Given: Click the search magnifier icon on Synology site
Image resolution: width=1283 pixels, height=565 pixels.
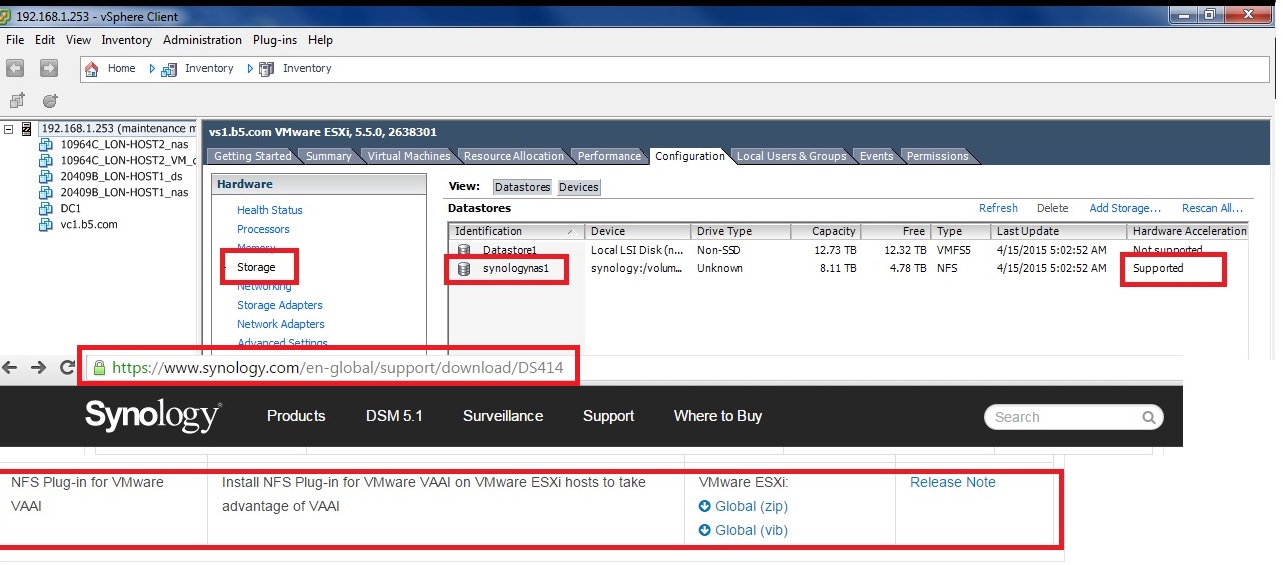Looking at the screenshot, I should [x=1150, y=417].
